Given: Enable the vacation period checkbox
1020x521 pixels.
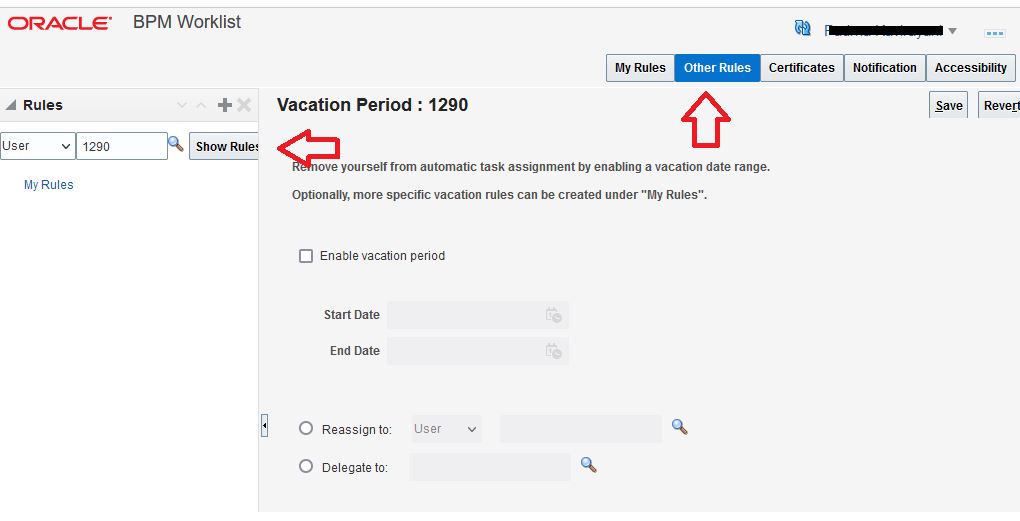Looking at the screenshot, I should 306,256.
